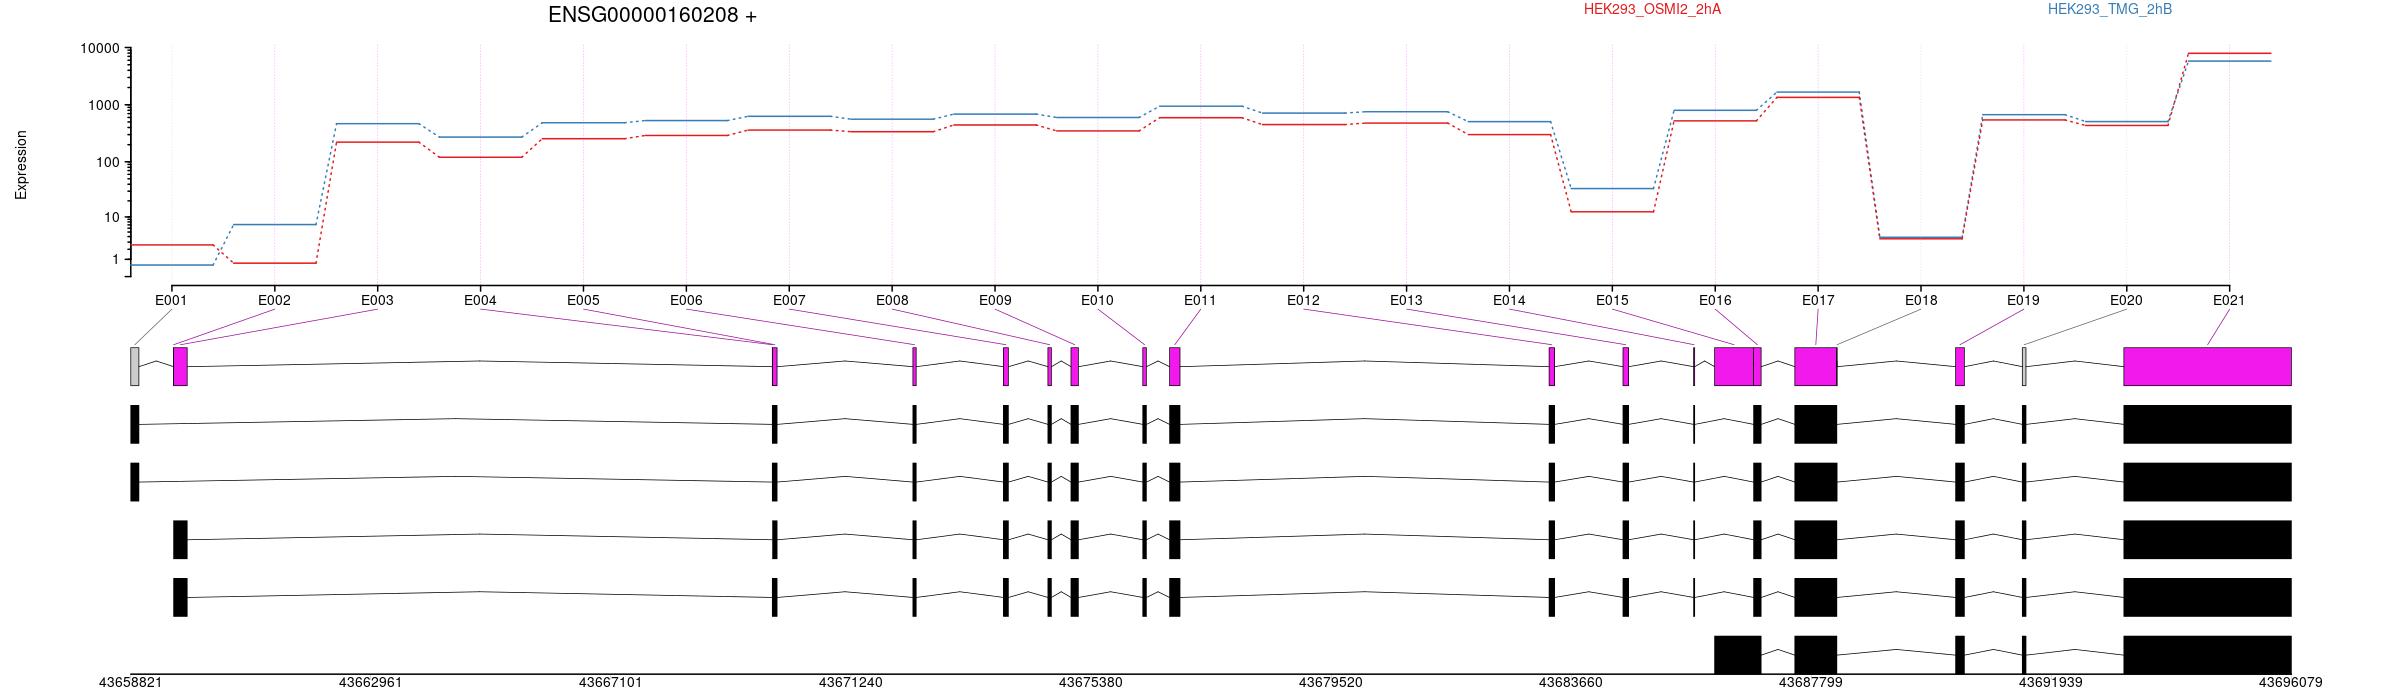The image size is (2400, 700).
Task: Click exon label E017
Action: coord(1818,300)
